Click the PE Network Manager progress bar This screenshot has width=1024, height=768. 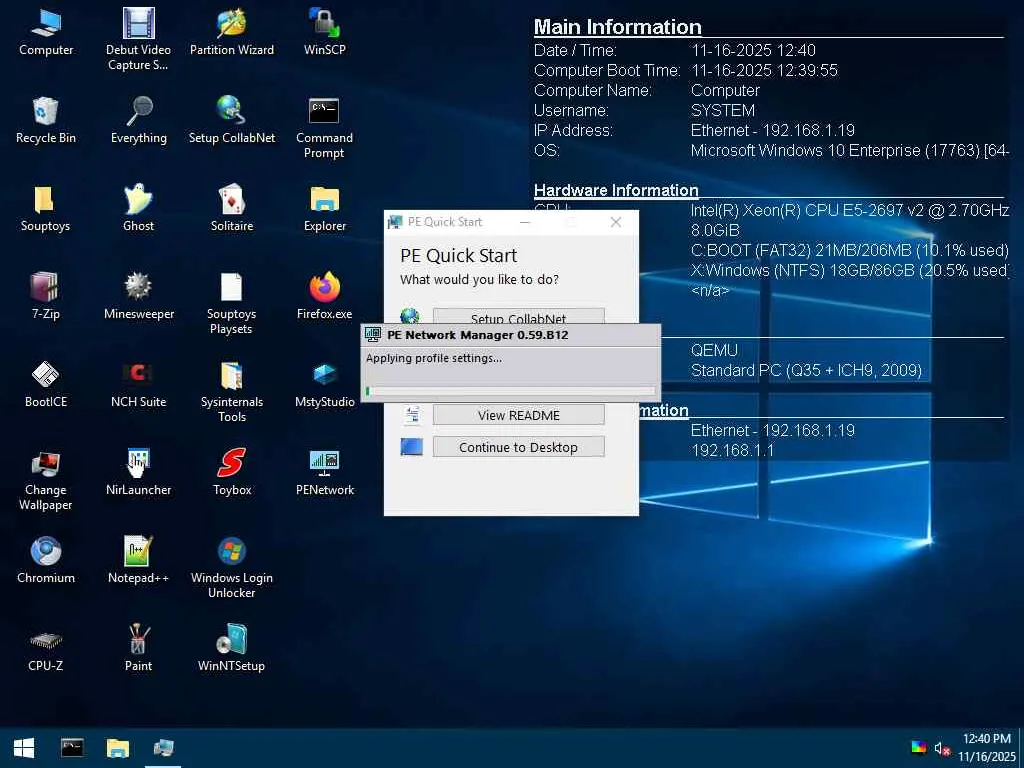[510, 391]
